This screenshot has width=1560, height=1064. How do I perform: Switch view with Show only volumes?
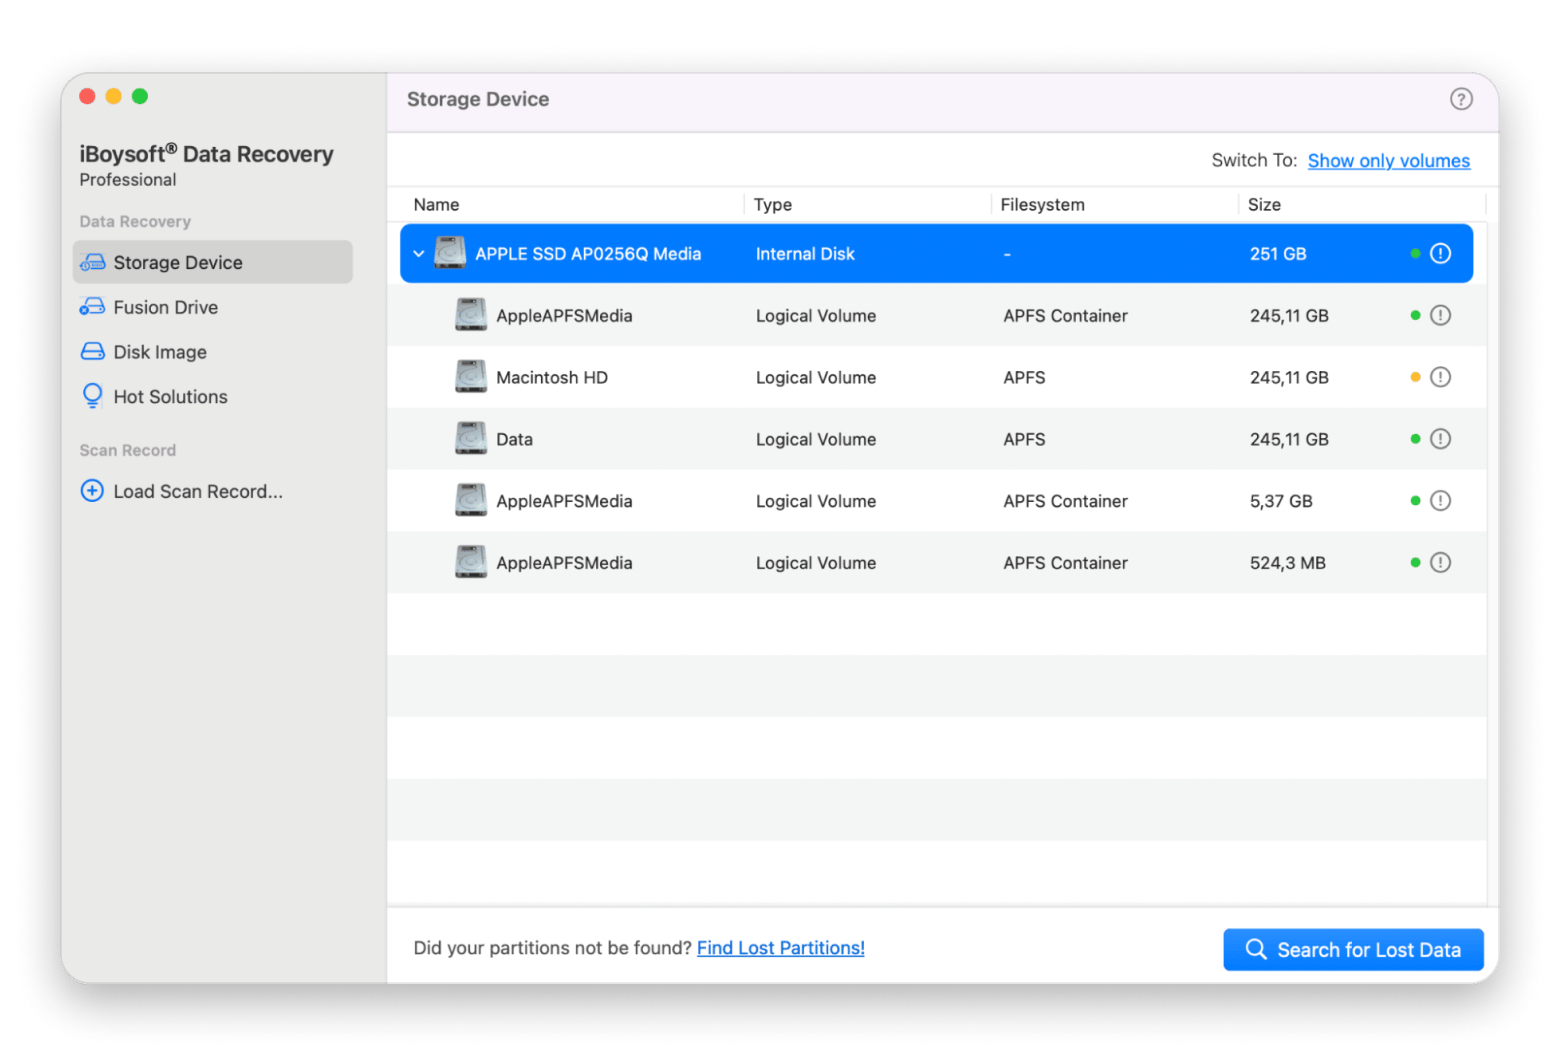pos(1388,160)
